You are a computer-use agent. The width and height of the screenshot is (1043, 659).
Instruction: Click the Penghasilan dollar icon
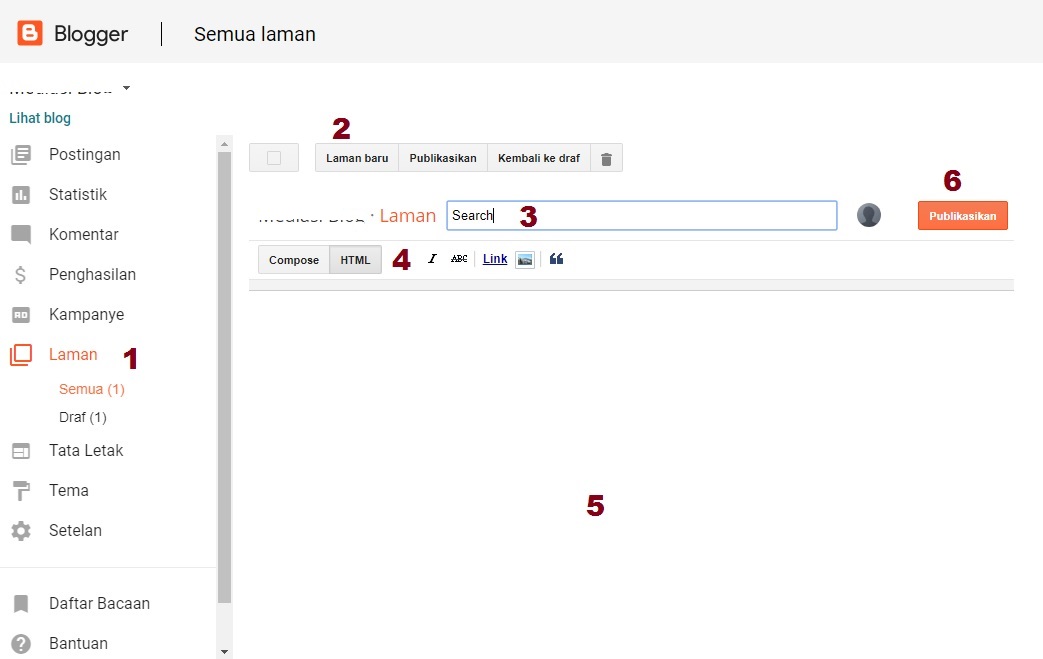click(x=21, y=275)
